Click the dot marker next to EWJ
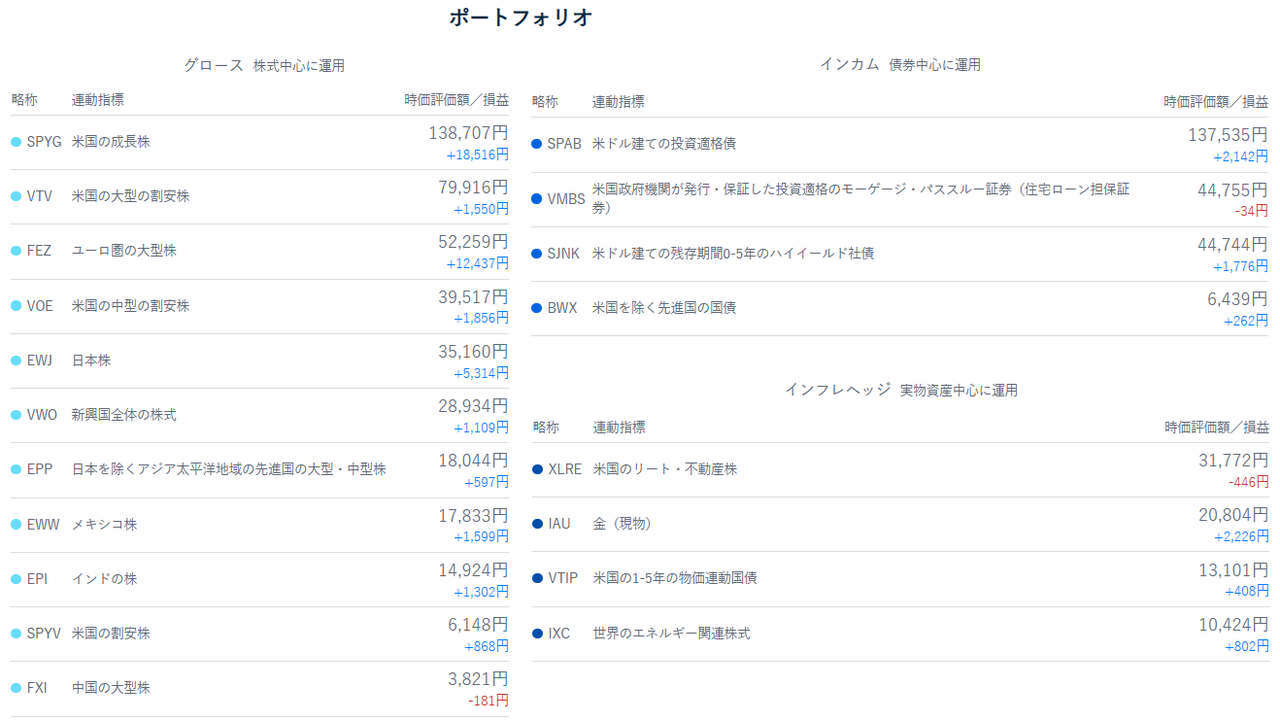Viewport: 1280px width, 721px height. 16,360
